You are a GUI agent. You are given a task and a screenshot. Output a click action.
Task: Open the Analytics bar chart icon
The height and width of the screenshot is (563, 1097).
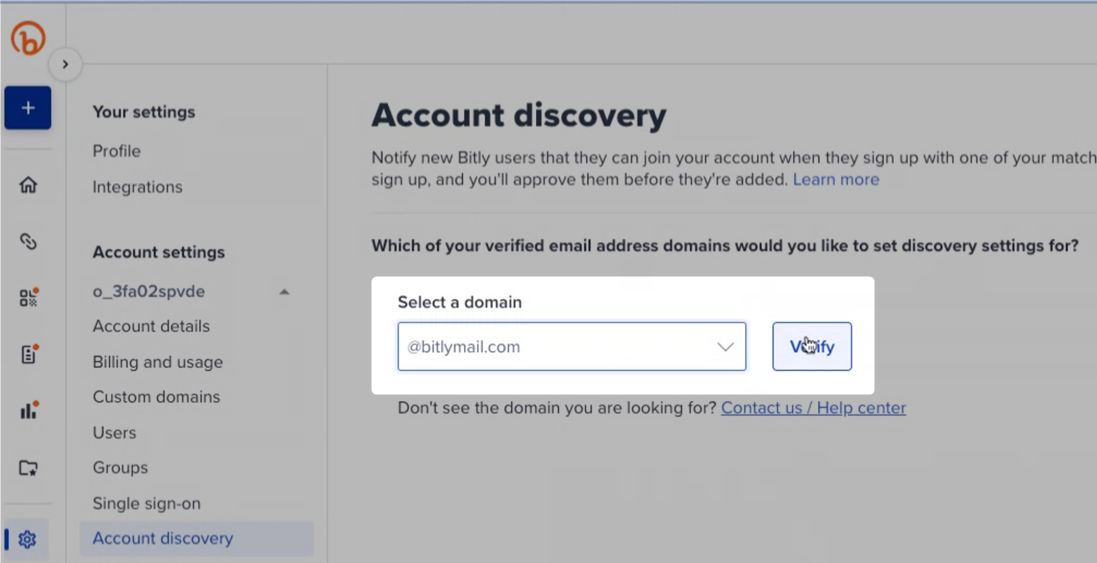point(28,411)
